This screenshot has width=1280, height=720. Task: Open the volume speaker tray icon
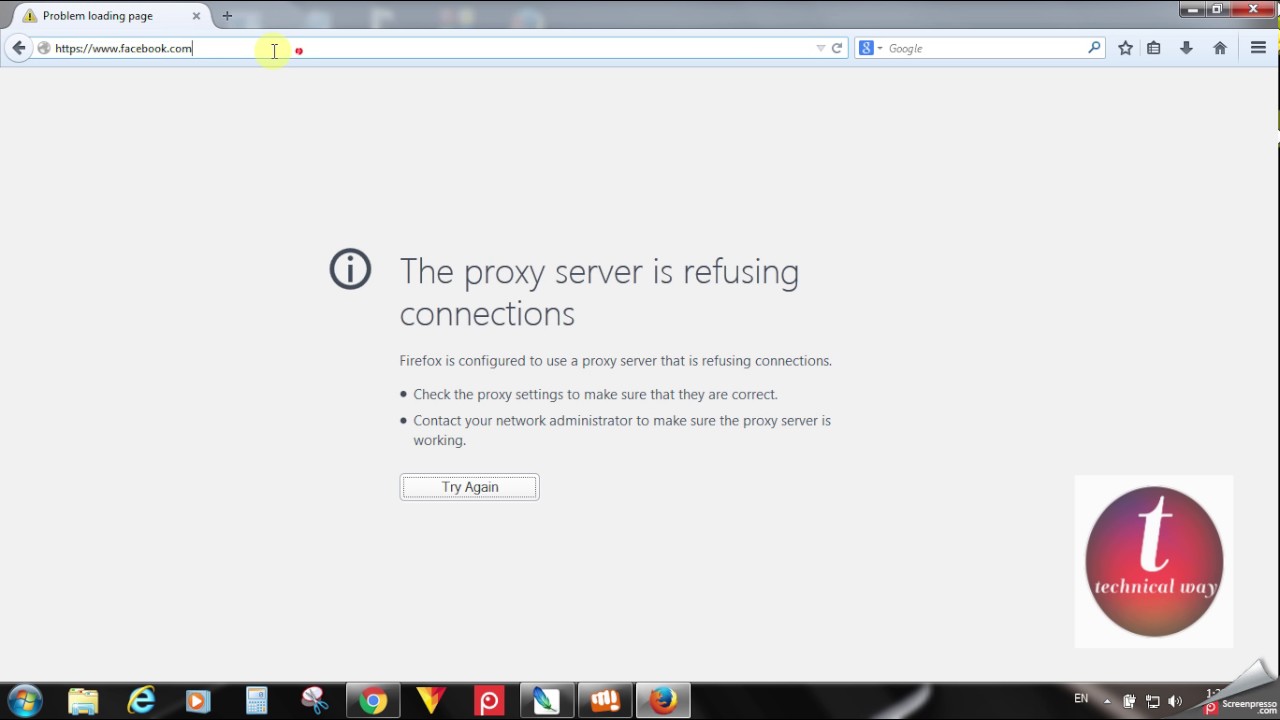click(1175, 701)
